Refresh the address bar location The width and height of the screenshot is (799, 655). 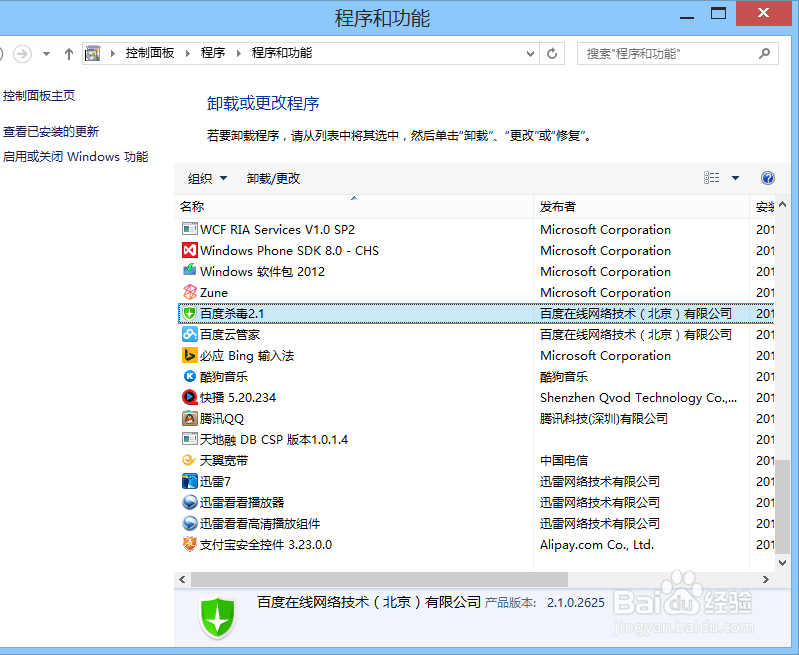[552, 54]
